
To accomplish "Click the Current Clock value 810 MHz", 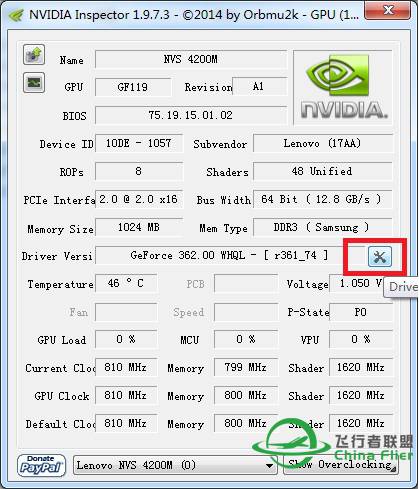I will coord(126,367).
